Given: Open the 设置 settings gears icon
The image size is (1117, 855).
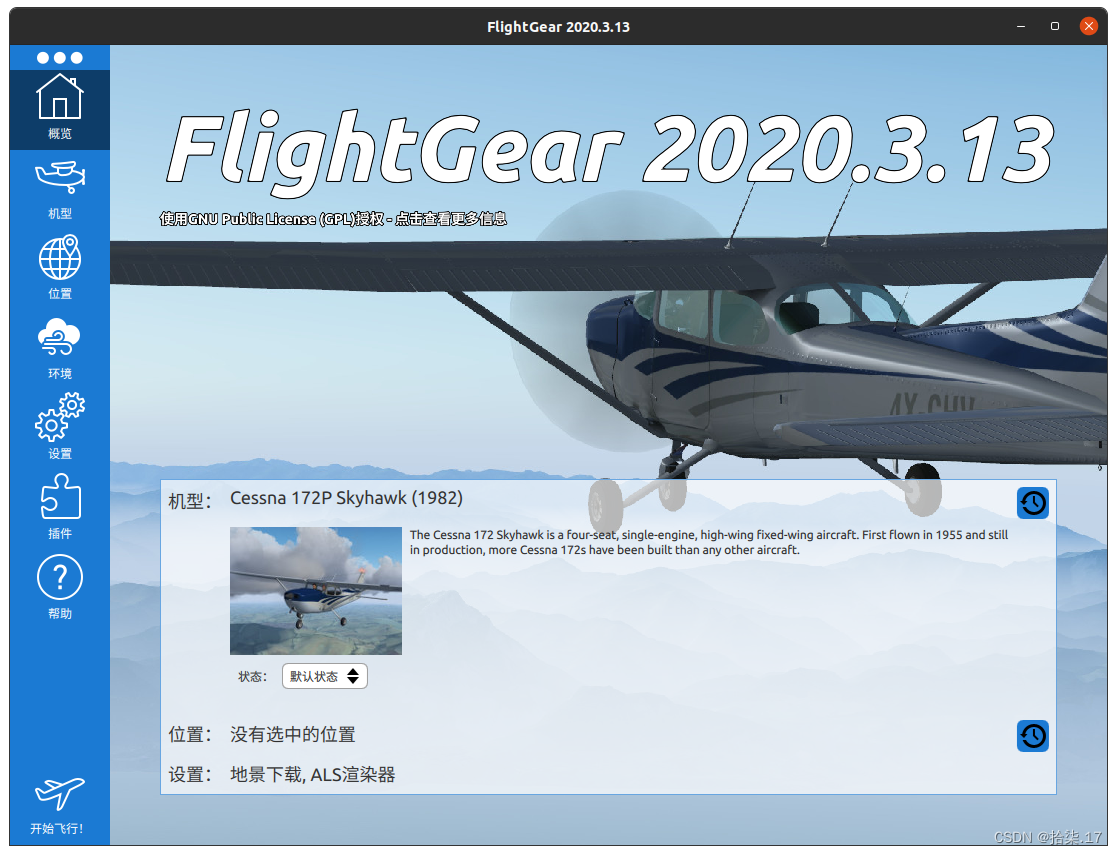Looking at the screenshot, I should [x=59, y=420].
